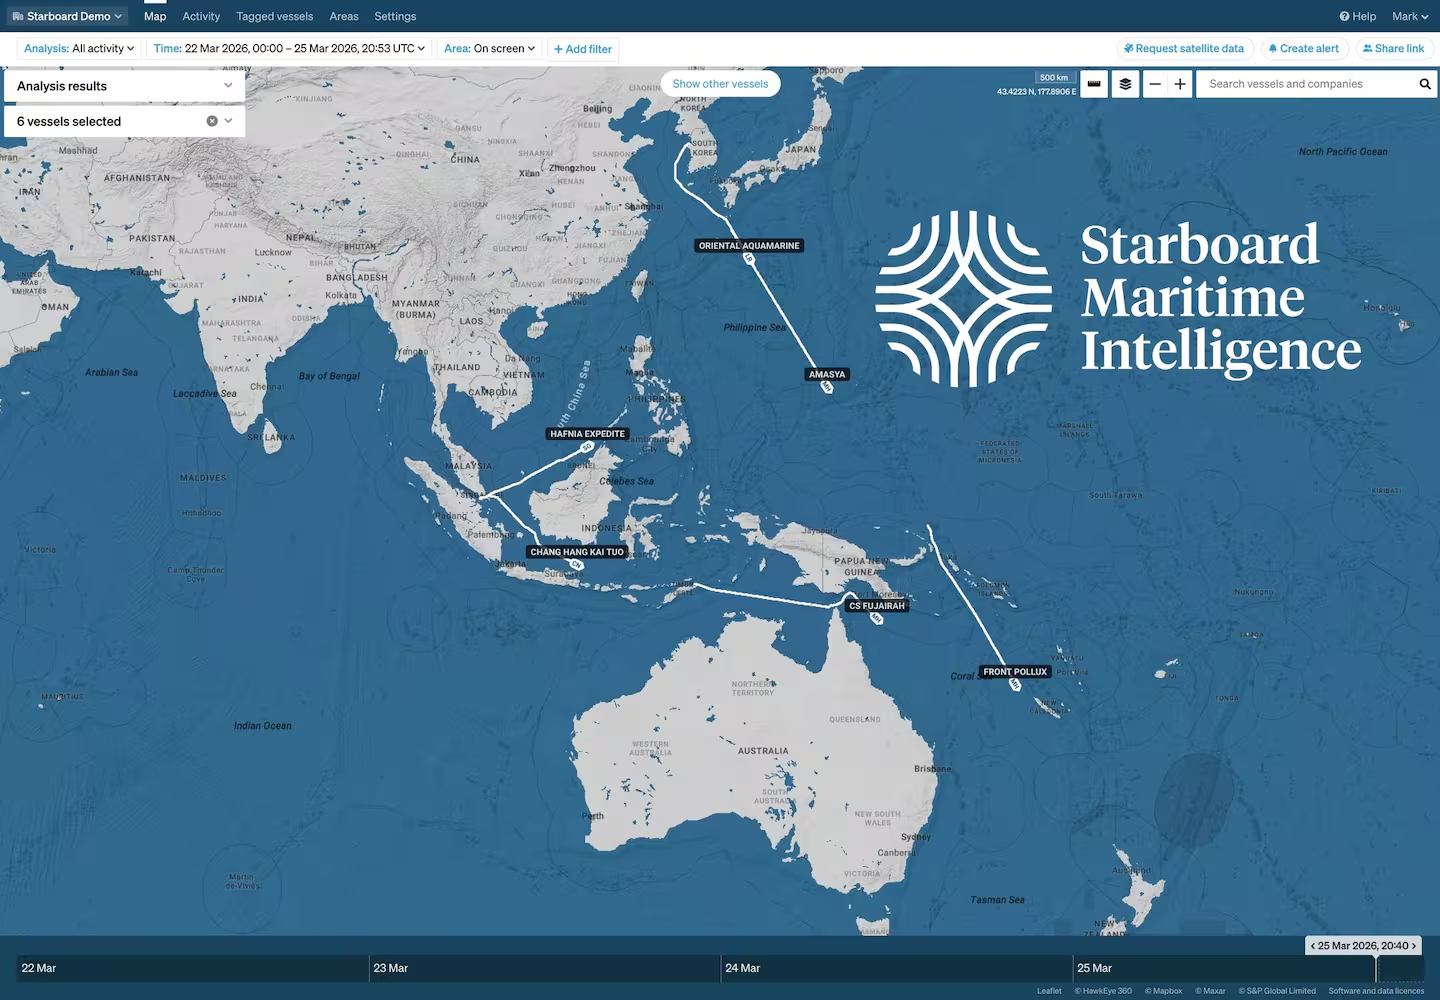The image size is (1440, 1000).
Task: Open the Help page
Action: pyautogui.click(x=1358, y=16)
